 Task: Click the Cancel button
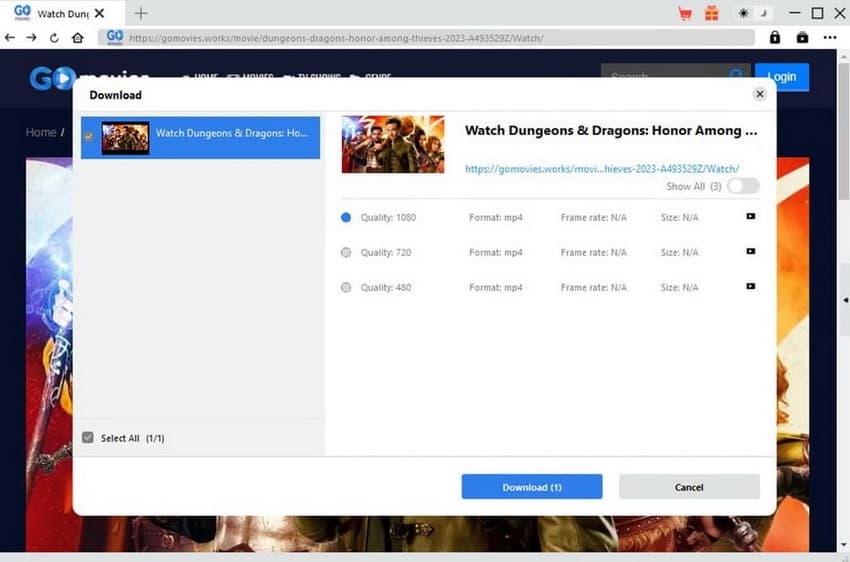(689, 487)
